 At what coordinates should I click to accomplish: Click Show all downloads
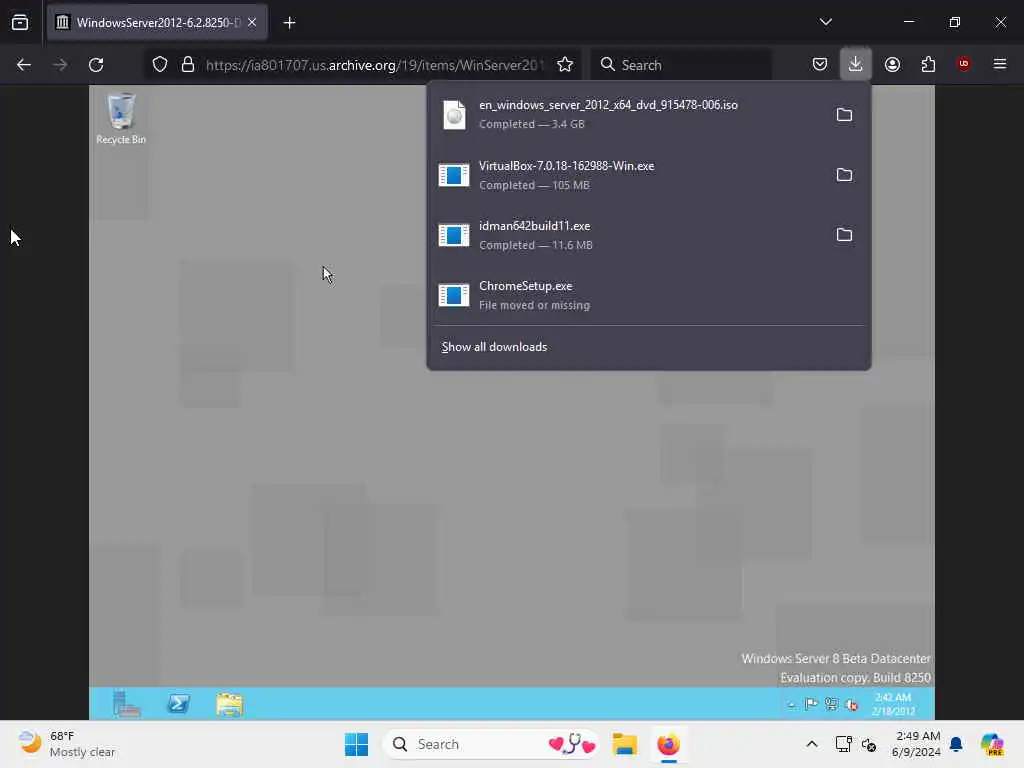tap(494, 347)
